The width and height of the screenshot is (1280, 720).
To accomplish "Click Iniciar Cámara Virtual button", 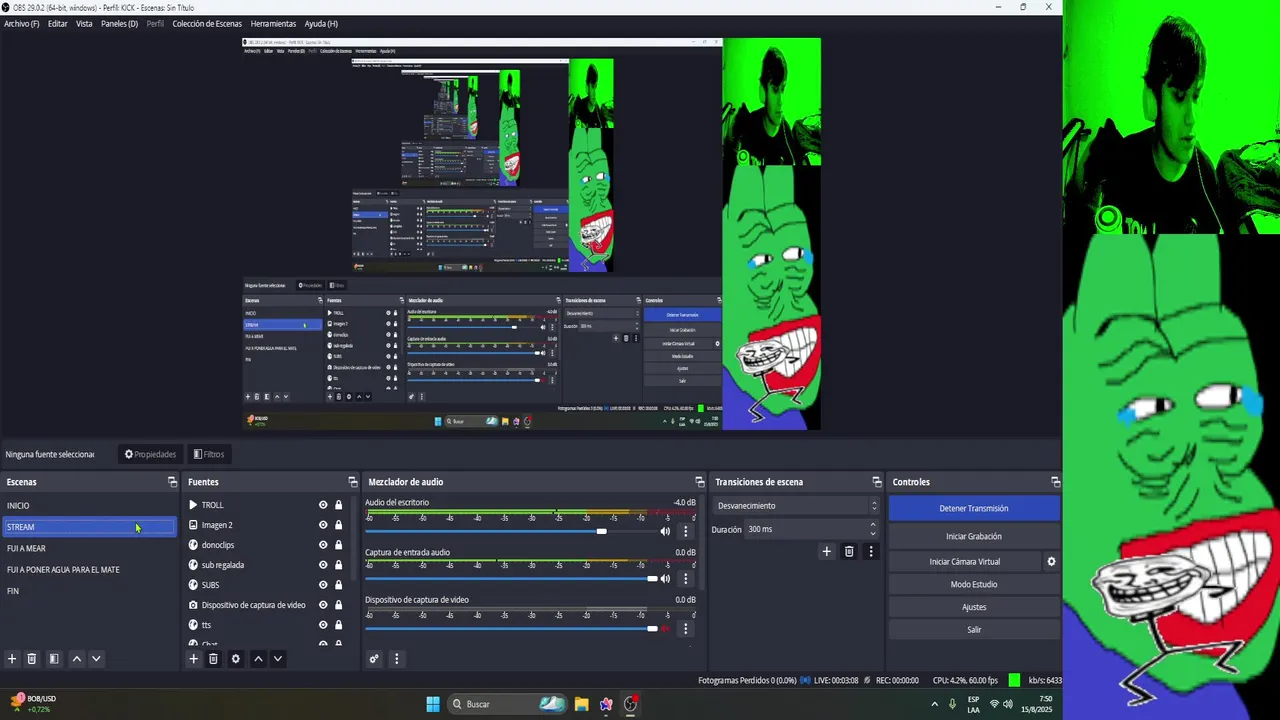I will pyautogui.click(x=965, y=562).
